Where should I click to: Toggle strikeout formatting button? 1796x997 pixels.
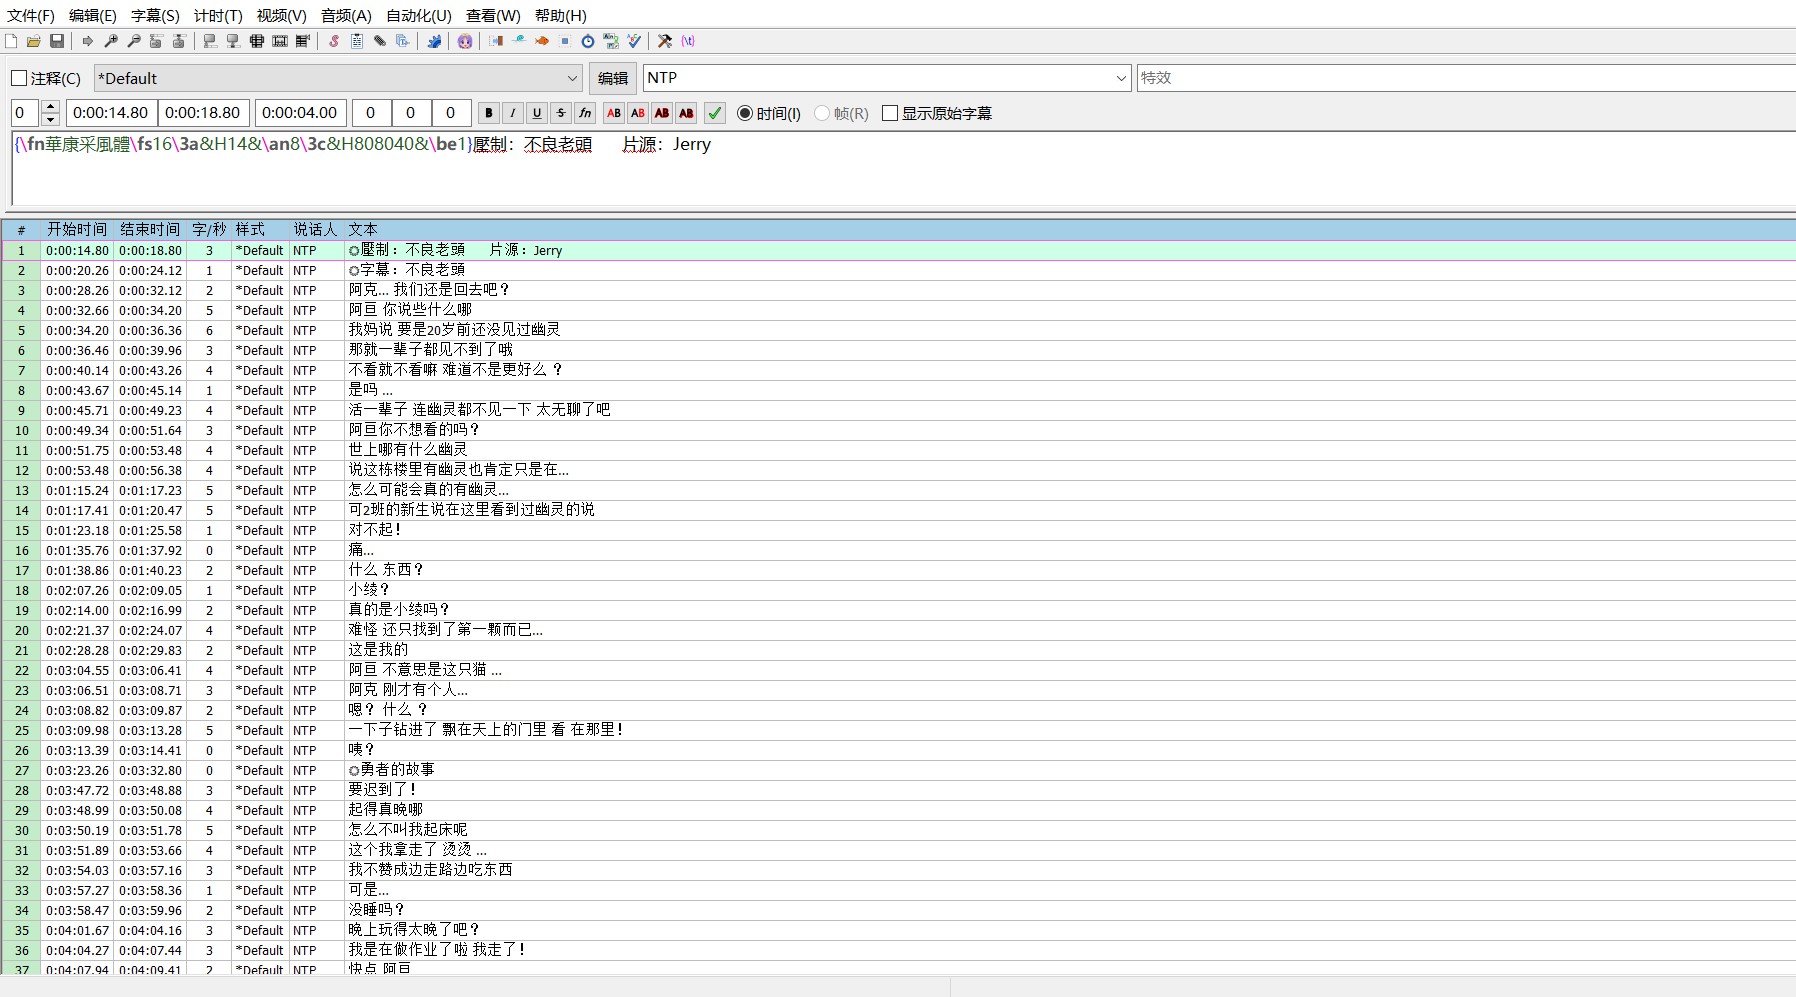point(561,113)
